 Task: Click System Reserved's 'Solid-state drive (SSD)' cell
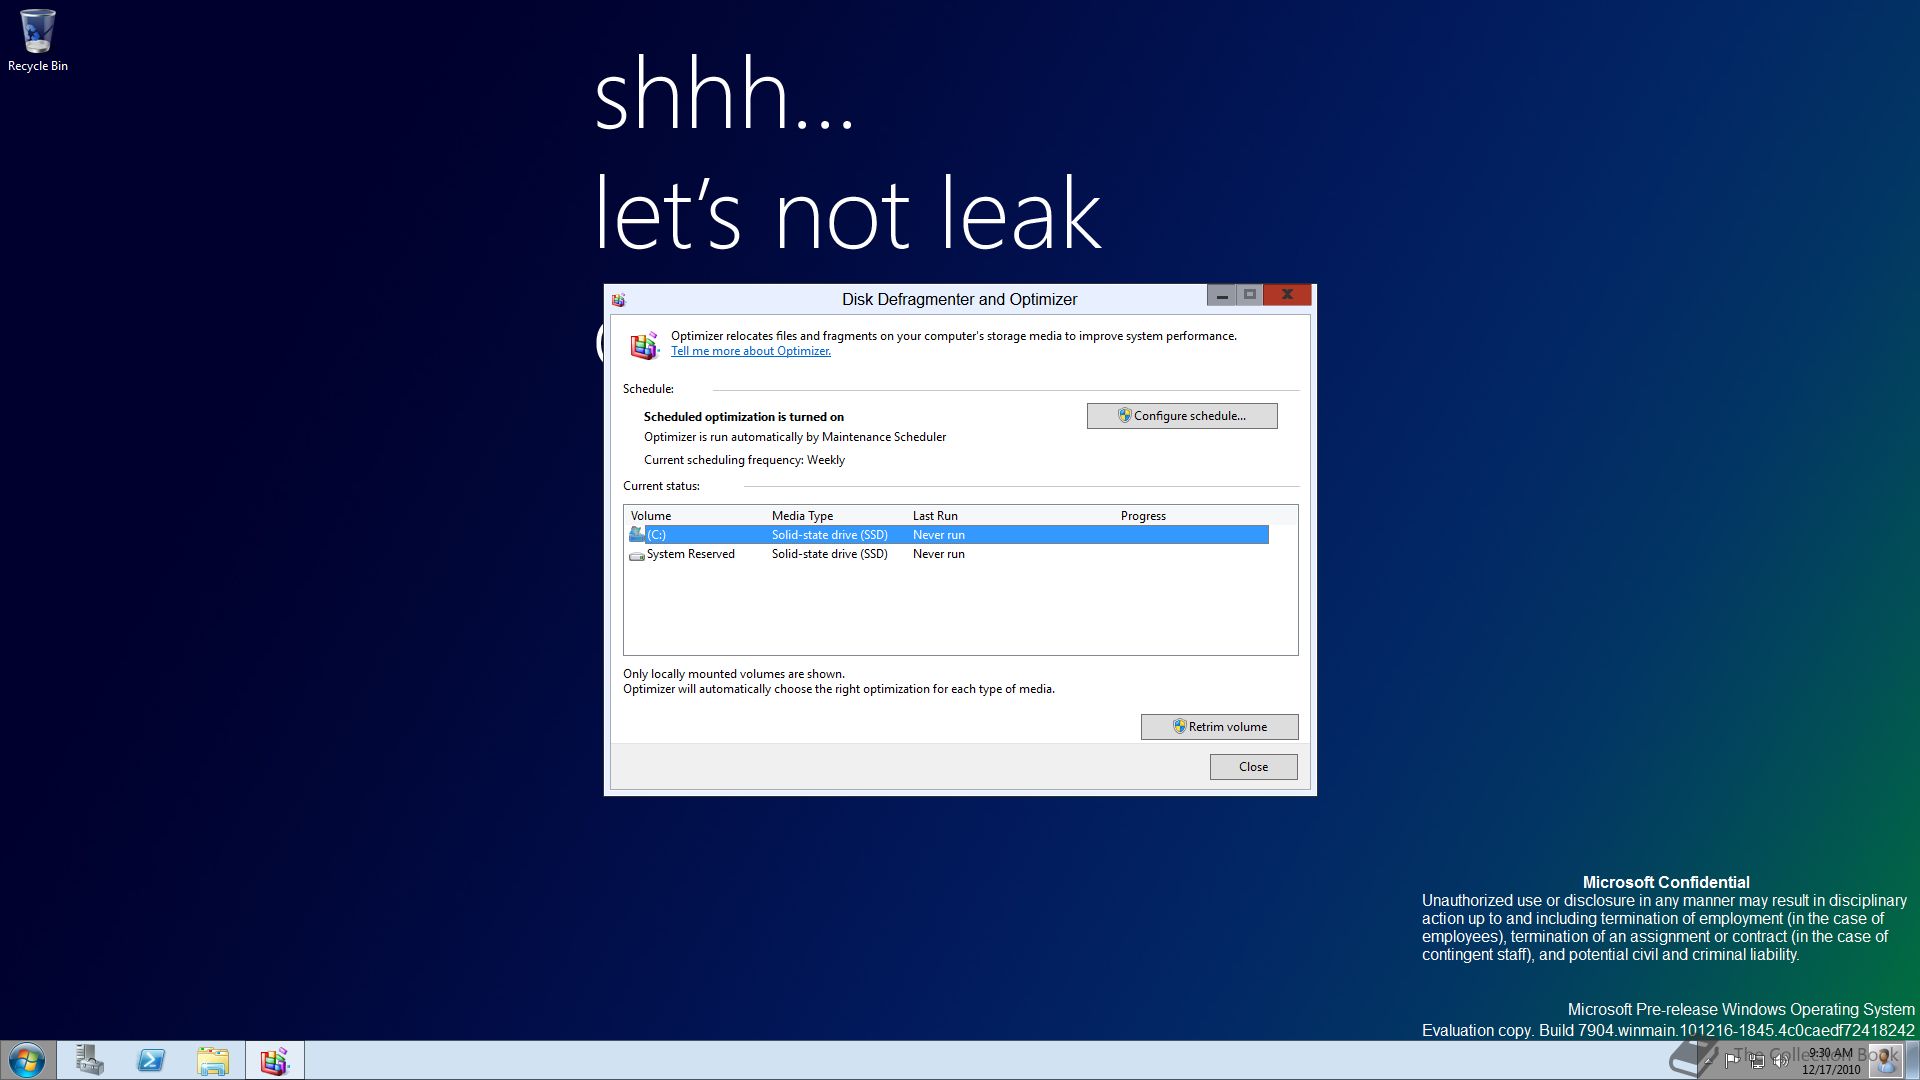(830, 554)
